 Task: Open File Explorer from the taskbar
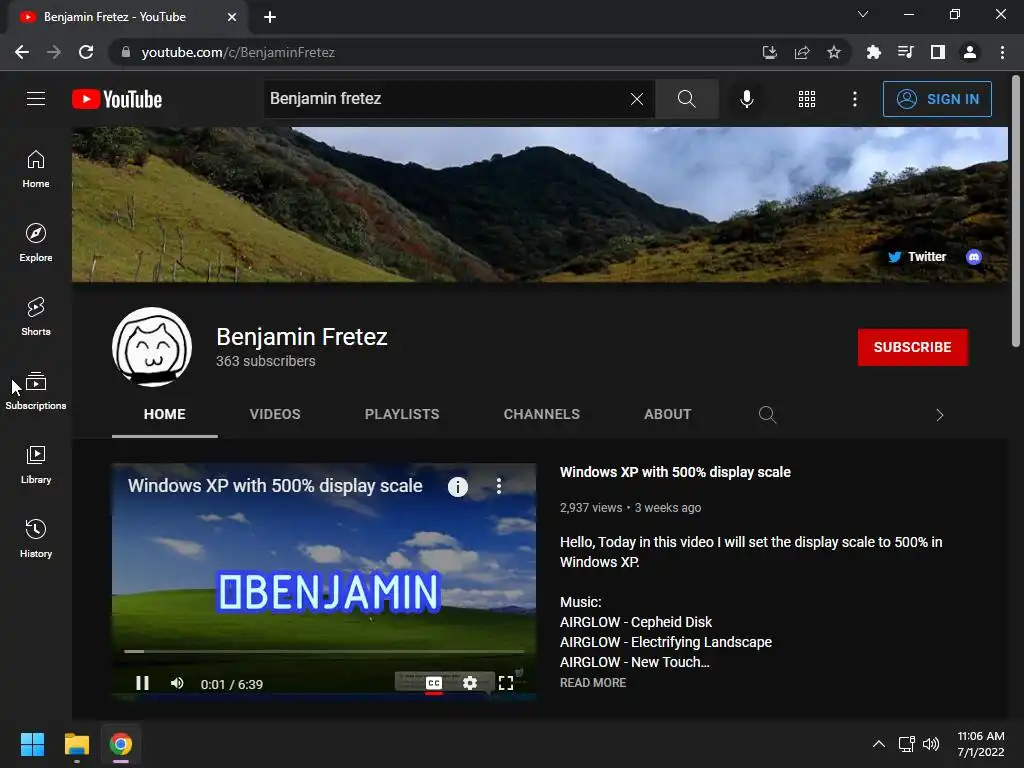click(76, 744)
